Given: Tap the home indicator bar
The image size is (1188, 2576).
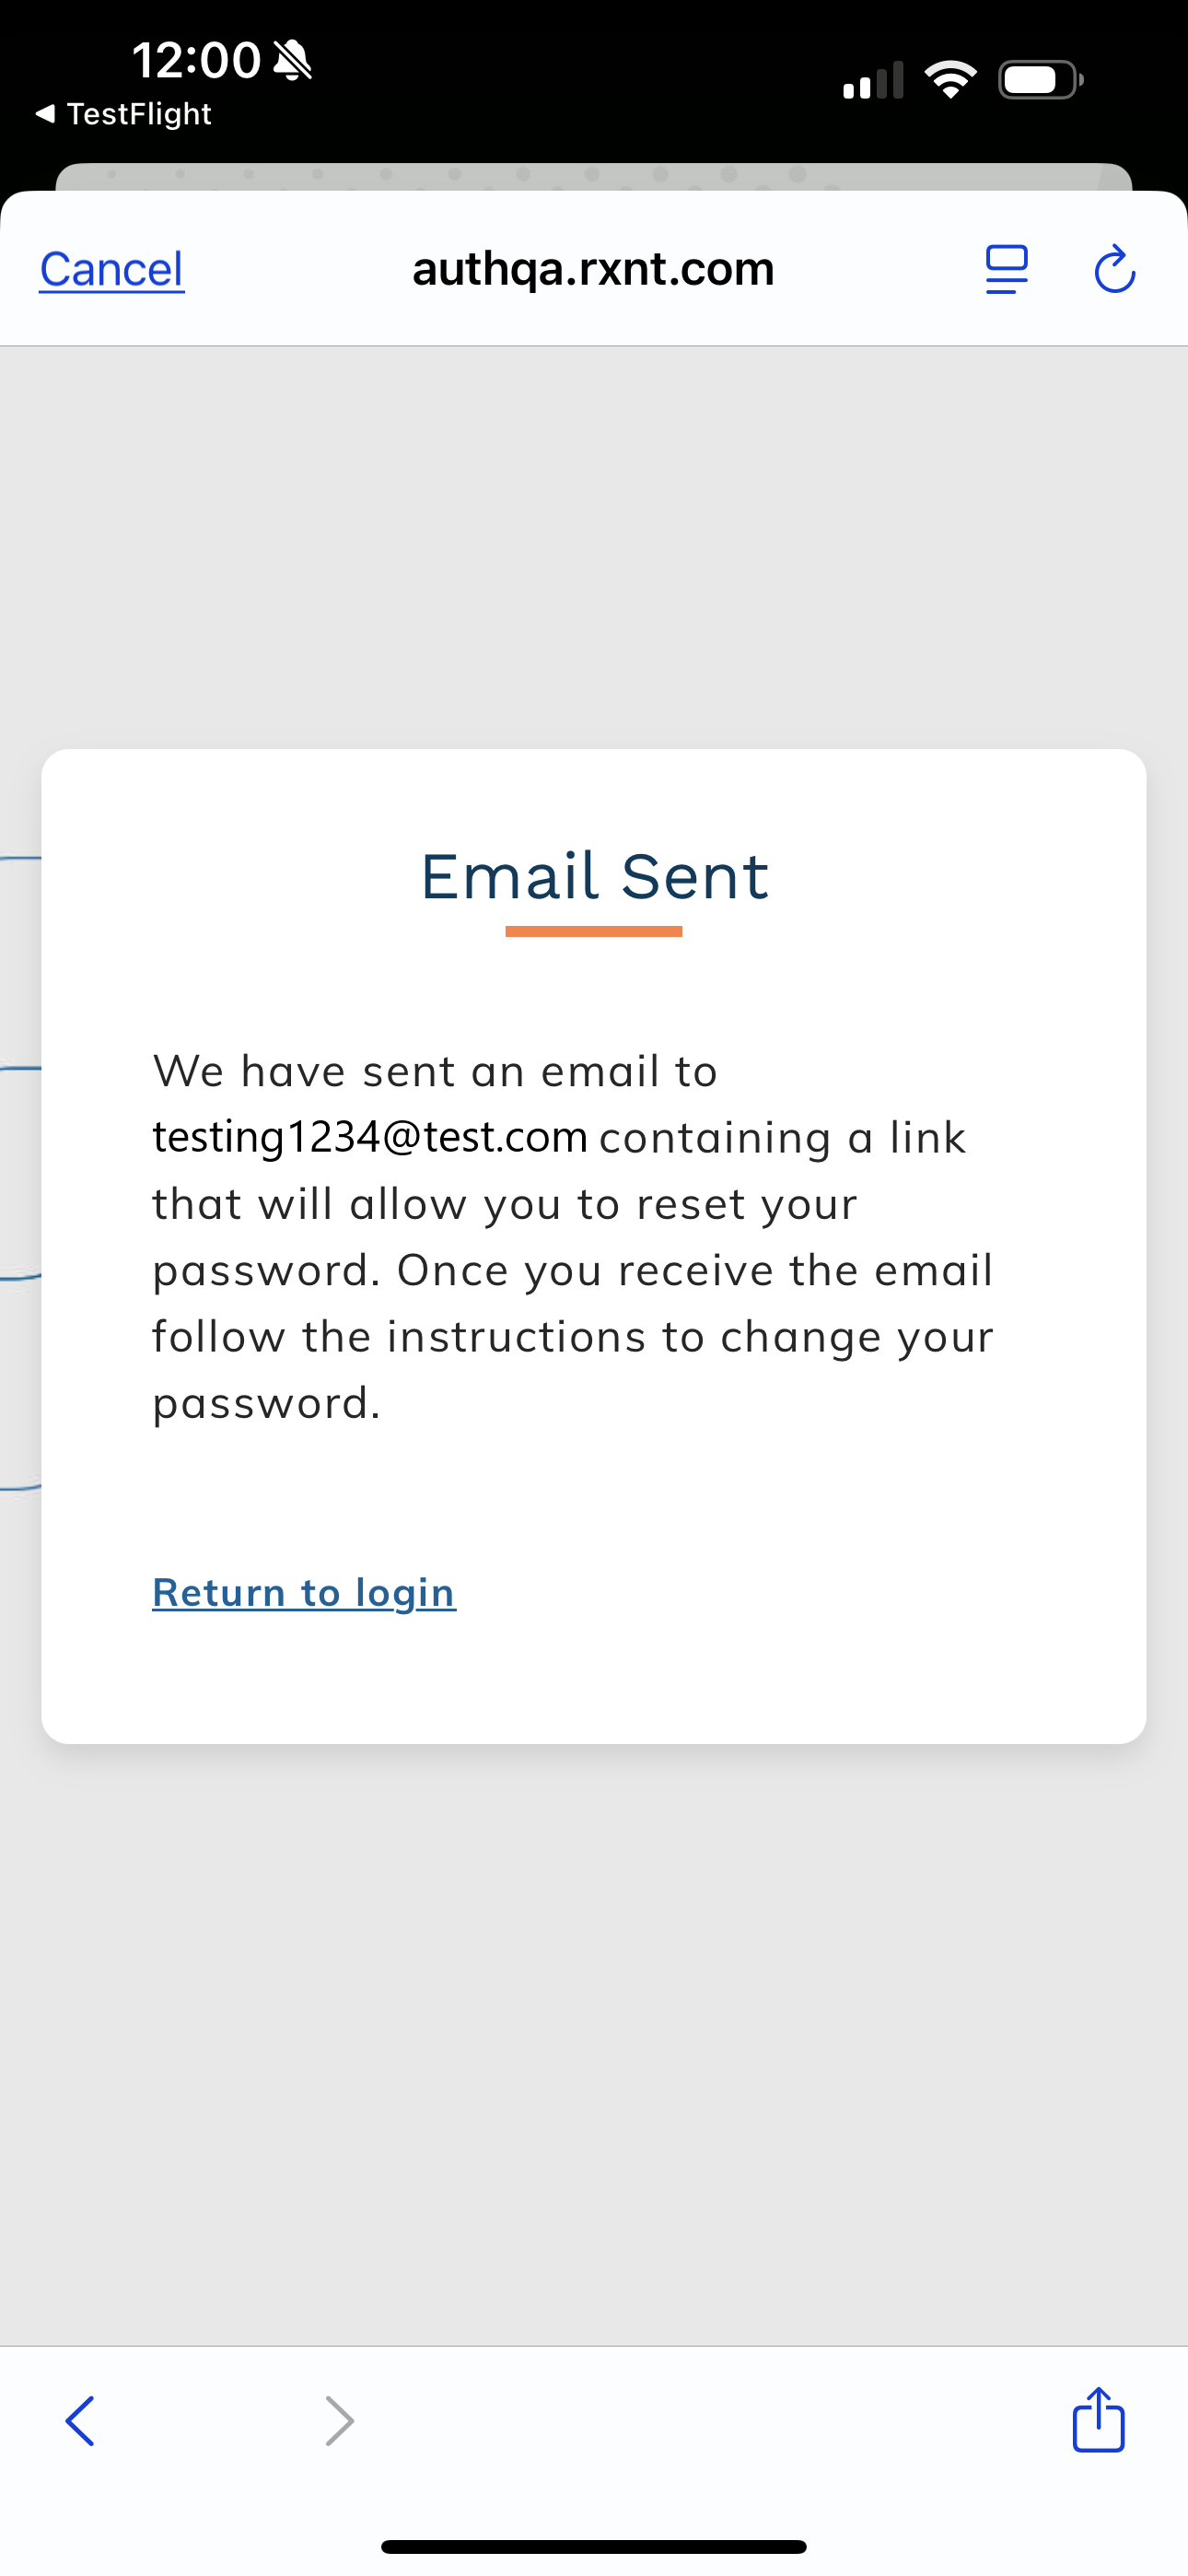Looking at the screenshot, I should tap(594, 2546).
